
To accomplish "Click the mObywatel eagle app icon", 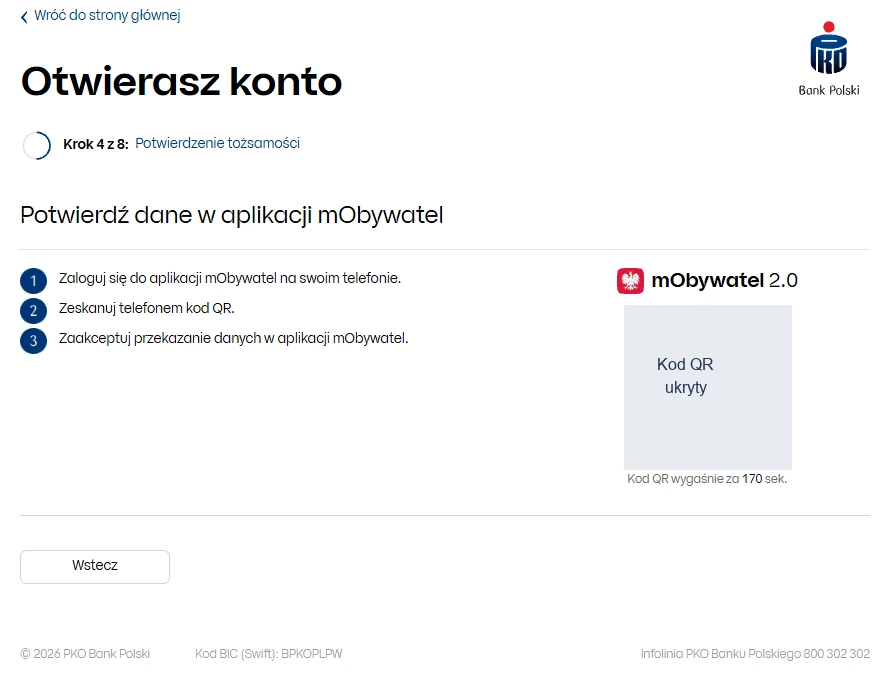I will click(x=630, y=281).
